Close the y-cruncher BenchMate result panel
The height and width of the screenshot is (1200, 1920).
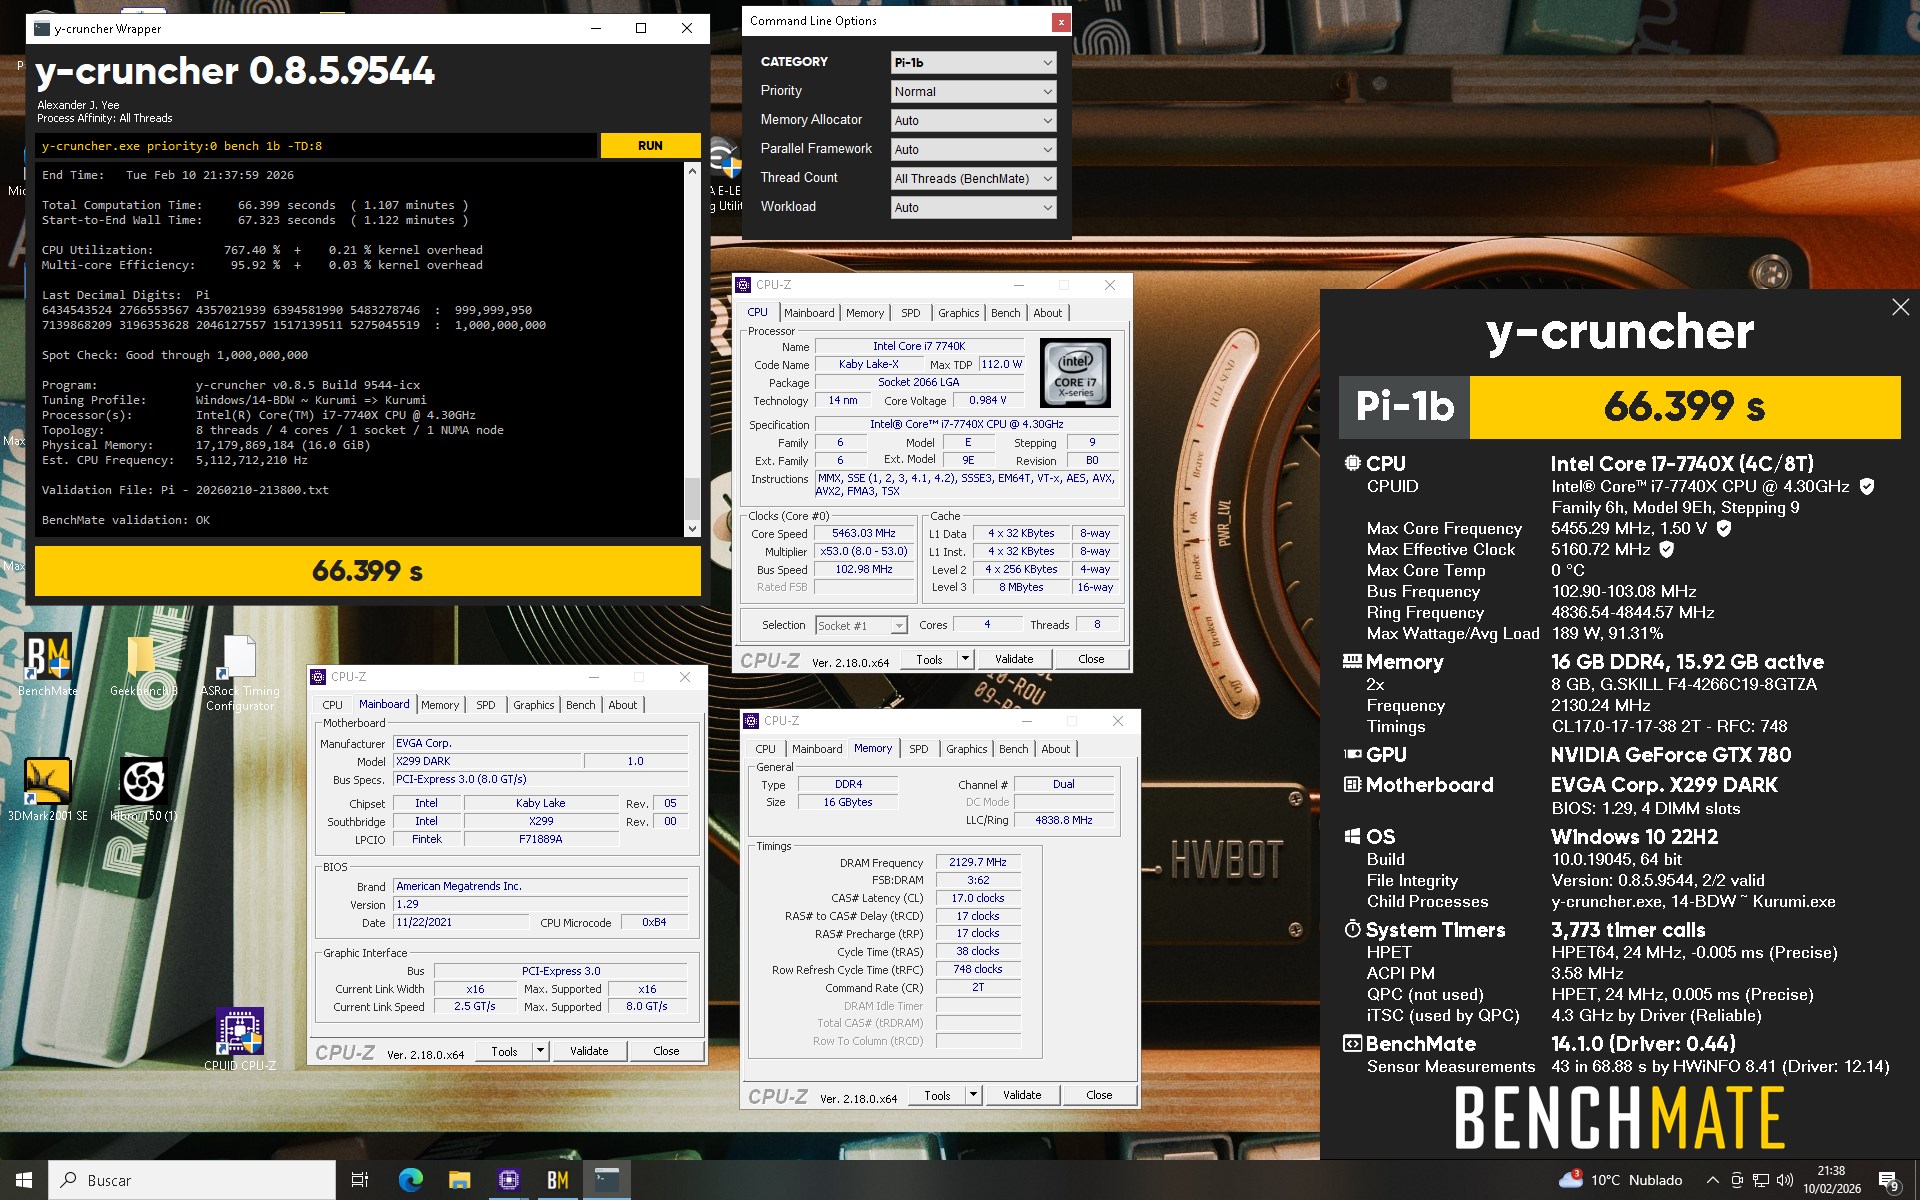coord(1900,308)
